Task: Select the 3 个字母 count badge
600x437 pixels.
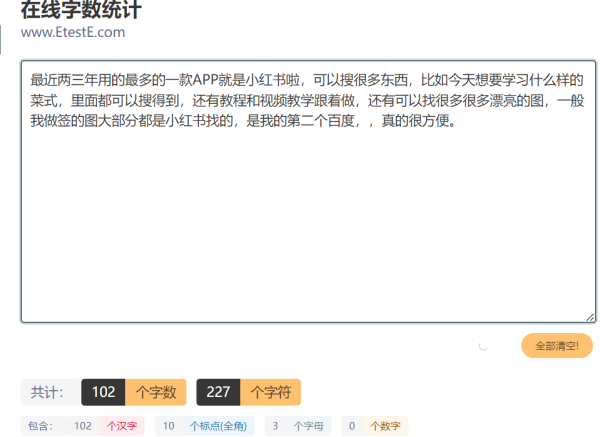Action: 298,426
